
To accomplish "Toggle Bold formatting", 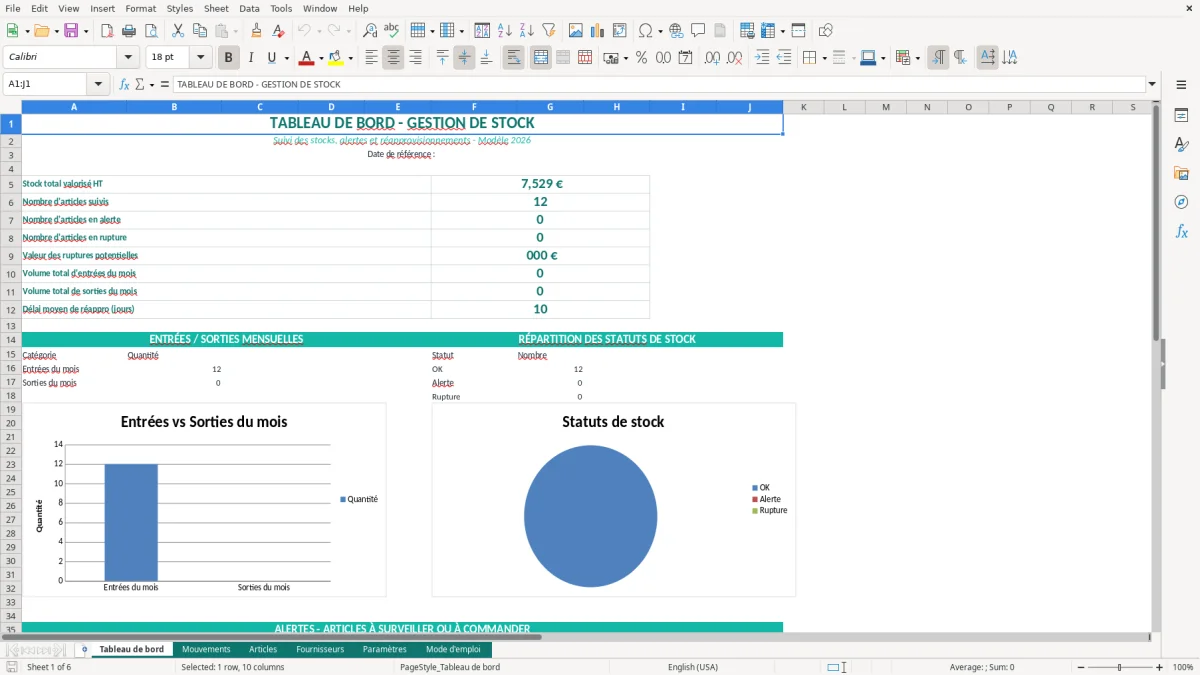I will click(x=229, y=58).
